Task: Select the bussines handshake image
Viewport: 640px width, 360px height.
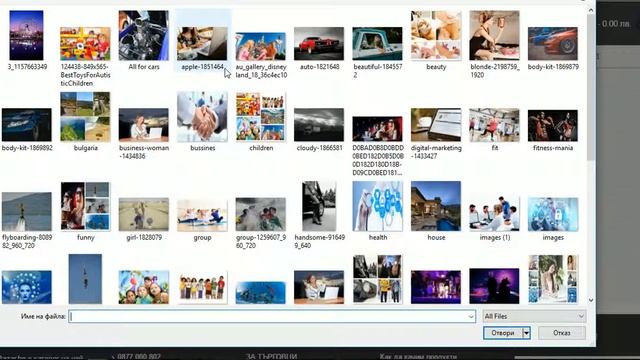Action: [x=202, y=117]
